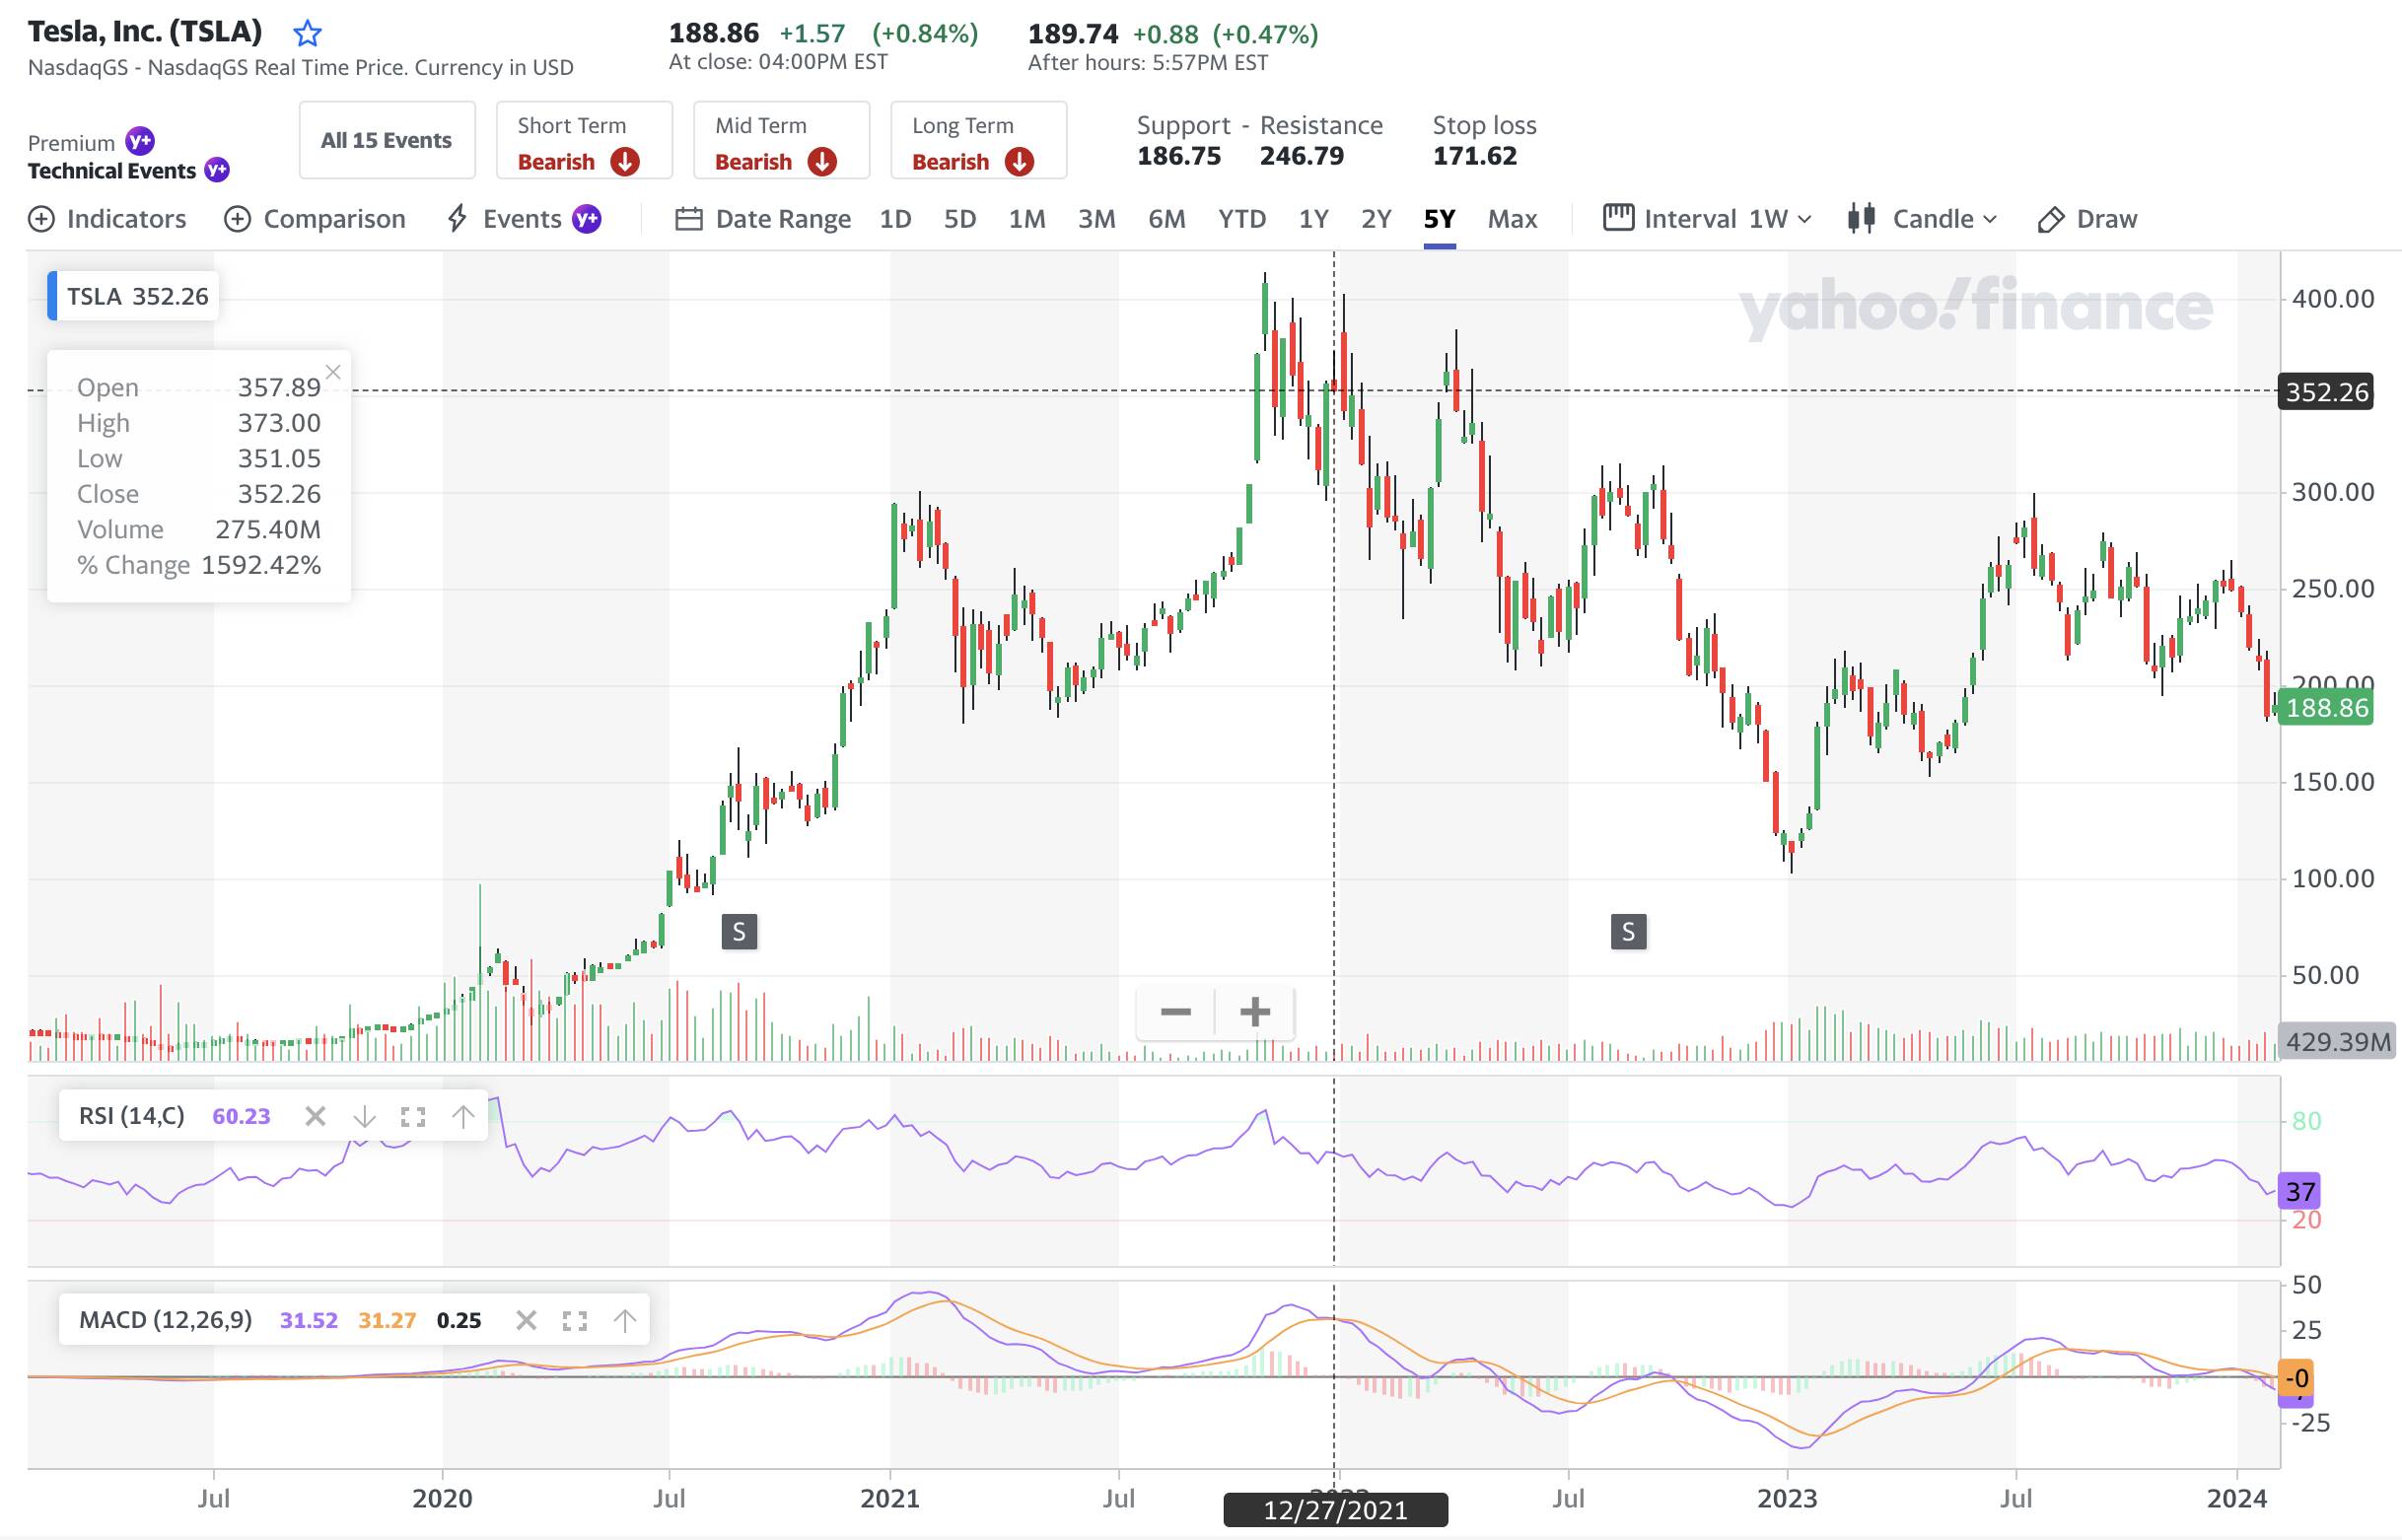Image resolution: width=2402 pixels, height=1540 pixels.
Task: Click the Stop loss value 171.62
Action: pos(1475,156)
